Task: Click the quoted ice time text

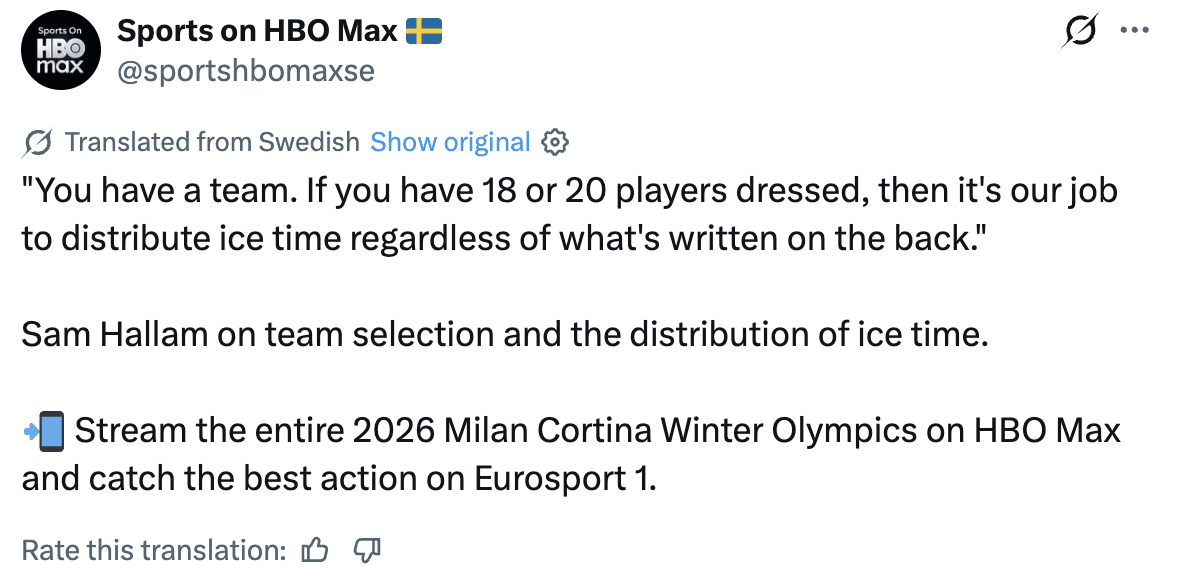Action: coord(568,214)
